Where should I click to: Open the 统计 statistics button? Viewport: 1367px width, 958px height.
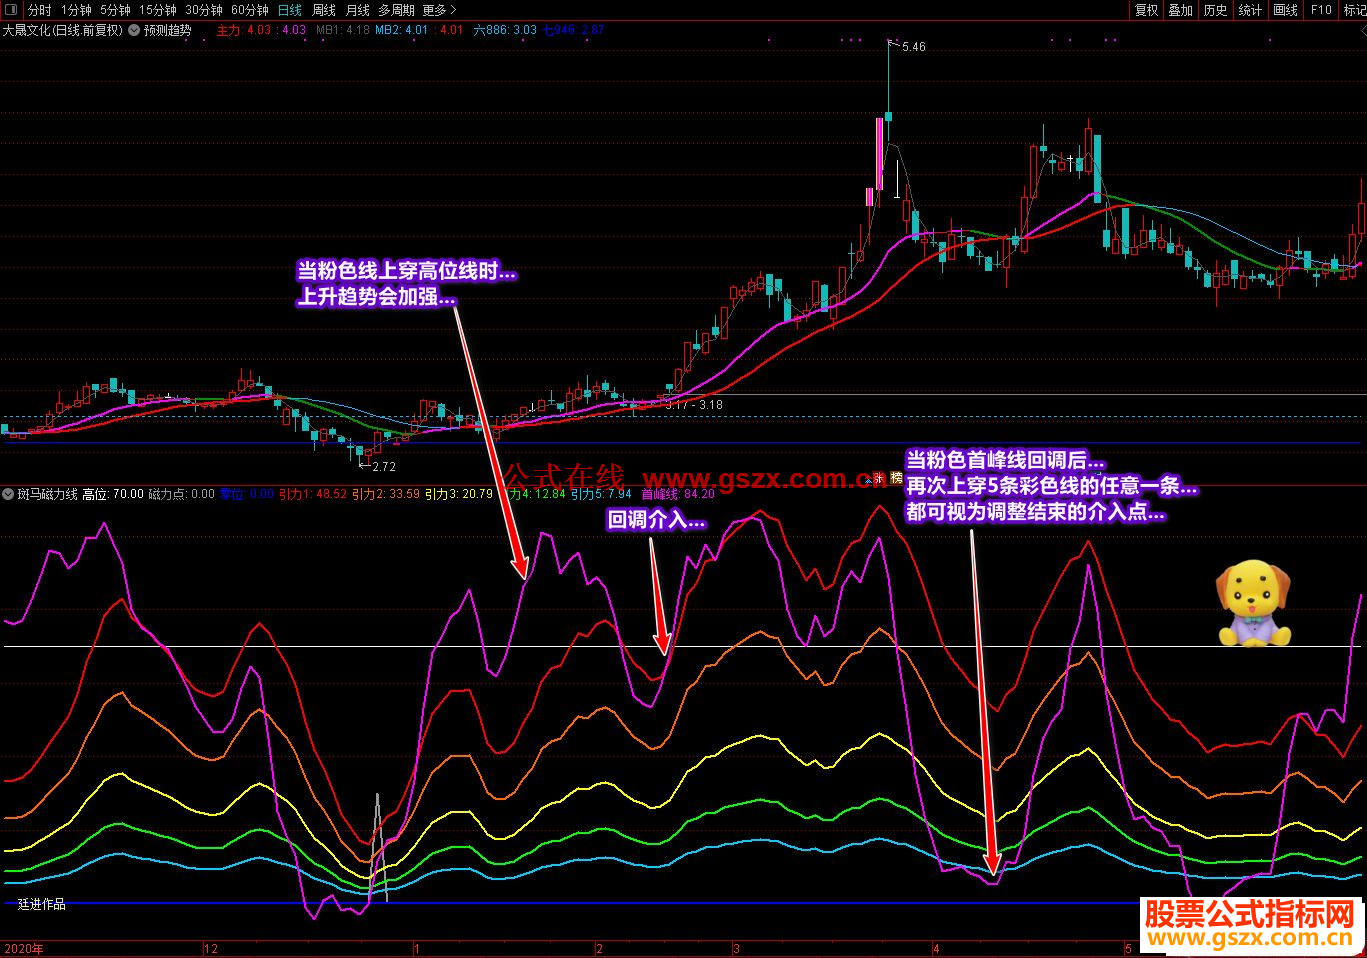point(1251,10)
